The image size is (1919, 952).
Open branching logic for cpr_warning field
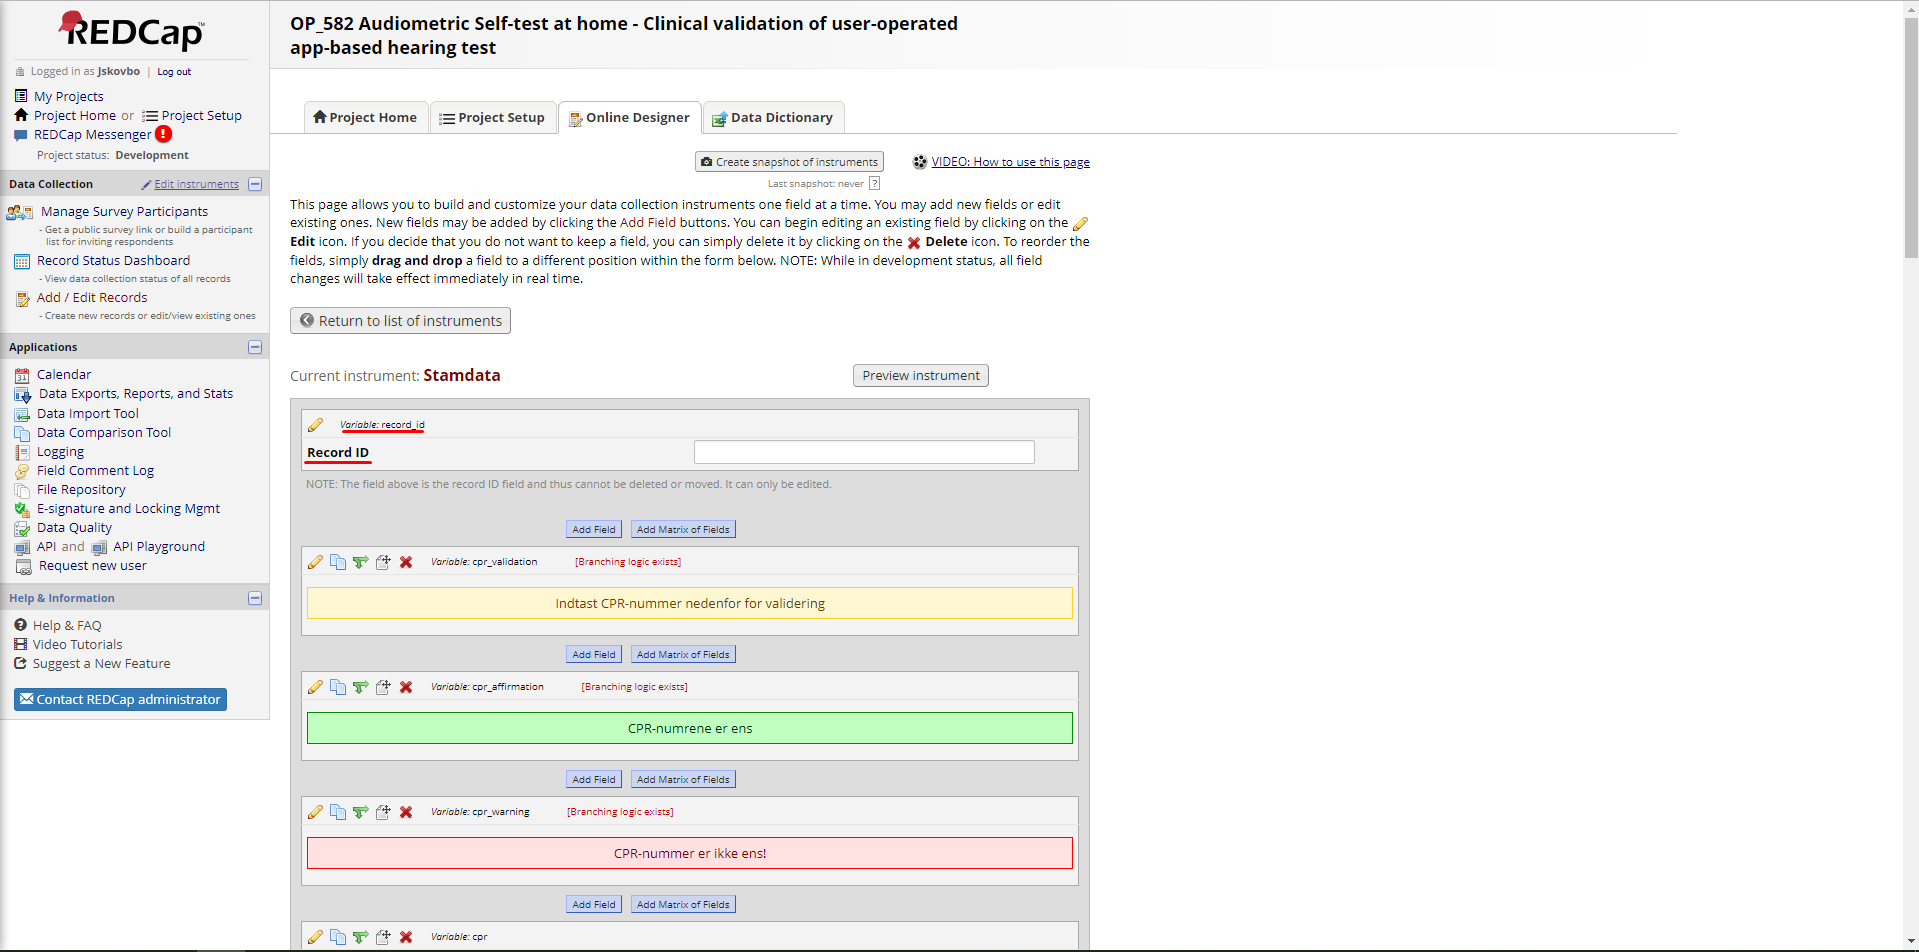pos(360,812)
